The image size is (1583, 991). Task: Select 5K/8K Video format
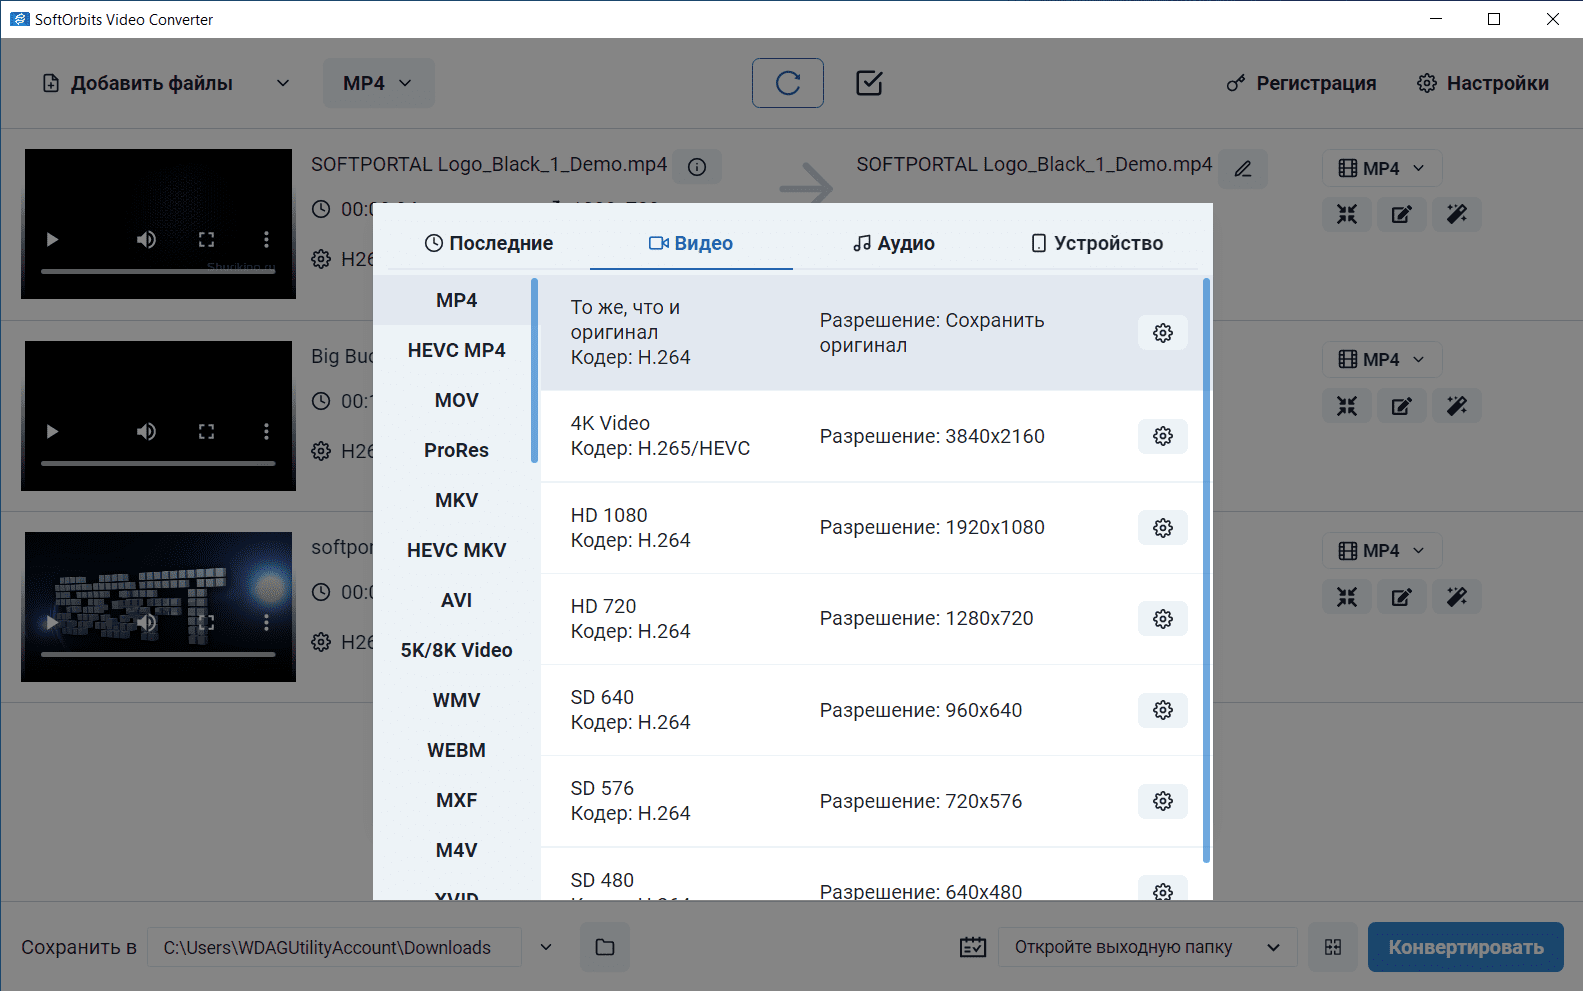pyautogui.click(x=456, y=650)
